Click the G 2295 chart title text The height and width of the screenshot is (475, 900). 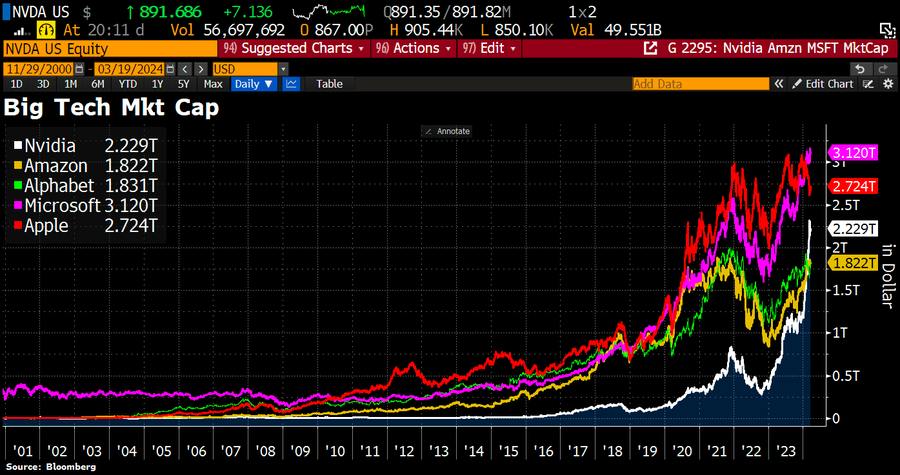pos(778,49)
